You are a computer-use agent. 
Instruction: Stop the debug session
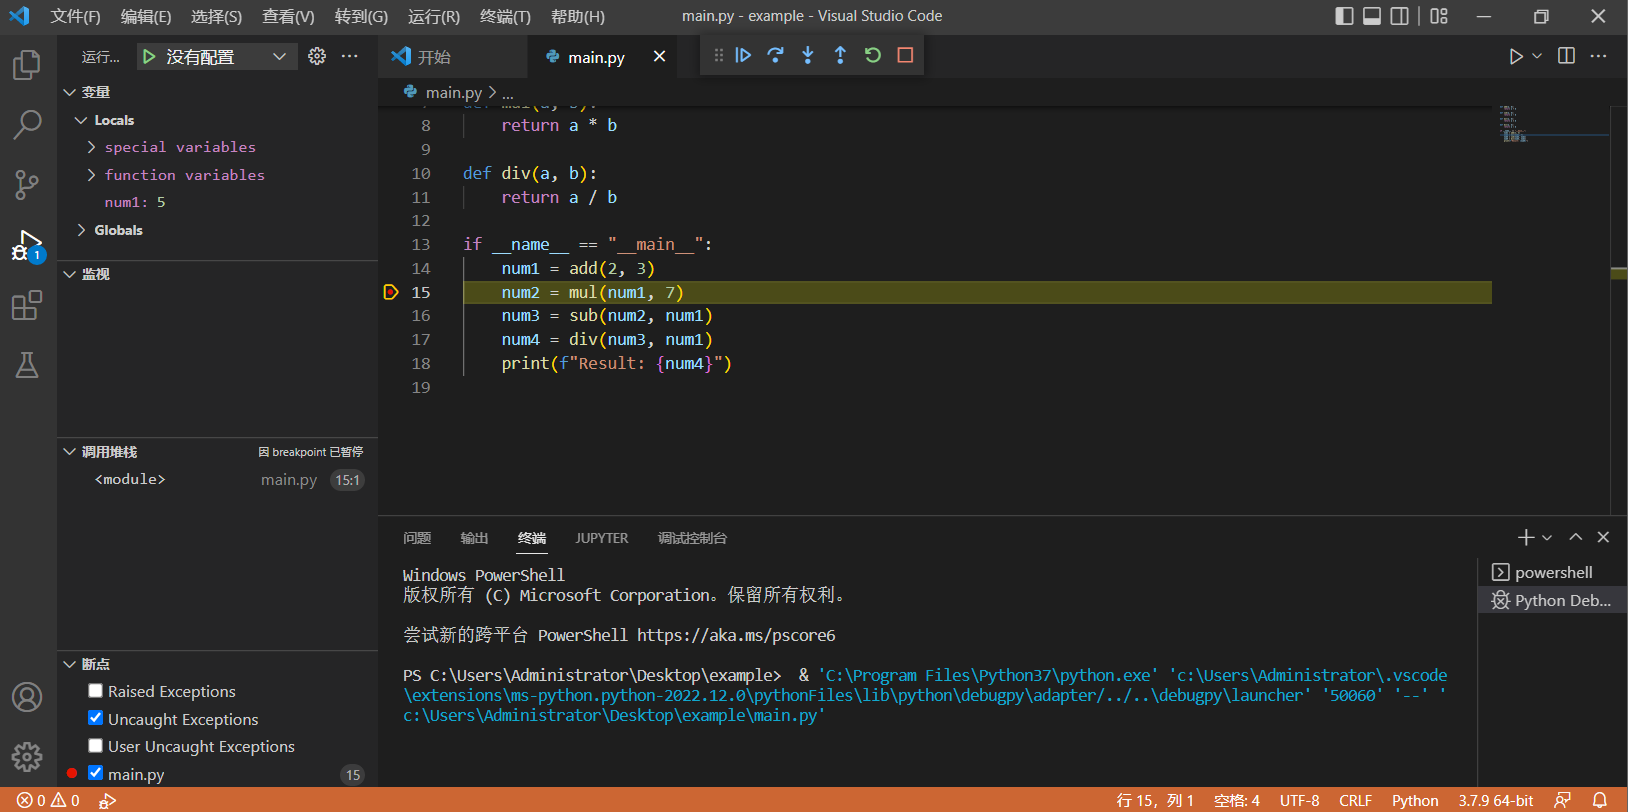pos(905,56)
